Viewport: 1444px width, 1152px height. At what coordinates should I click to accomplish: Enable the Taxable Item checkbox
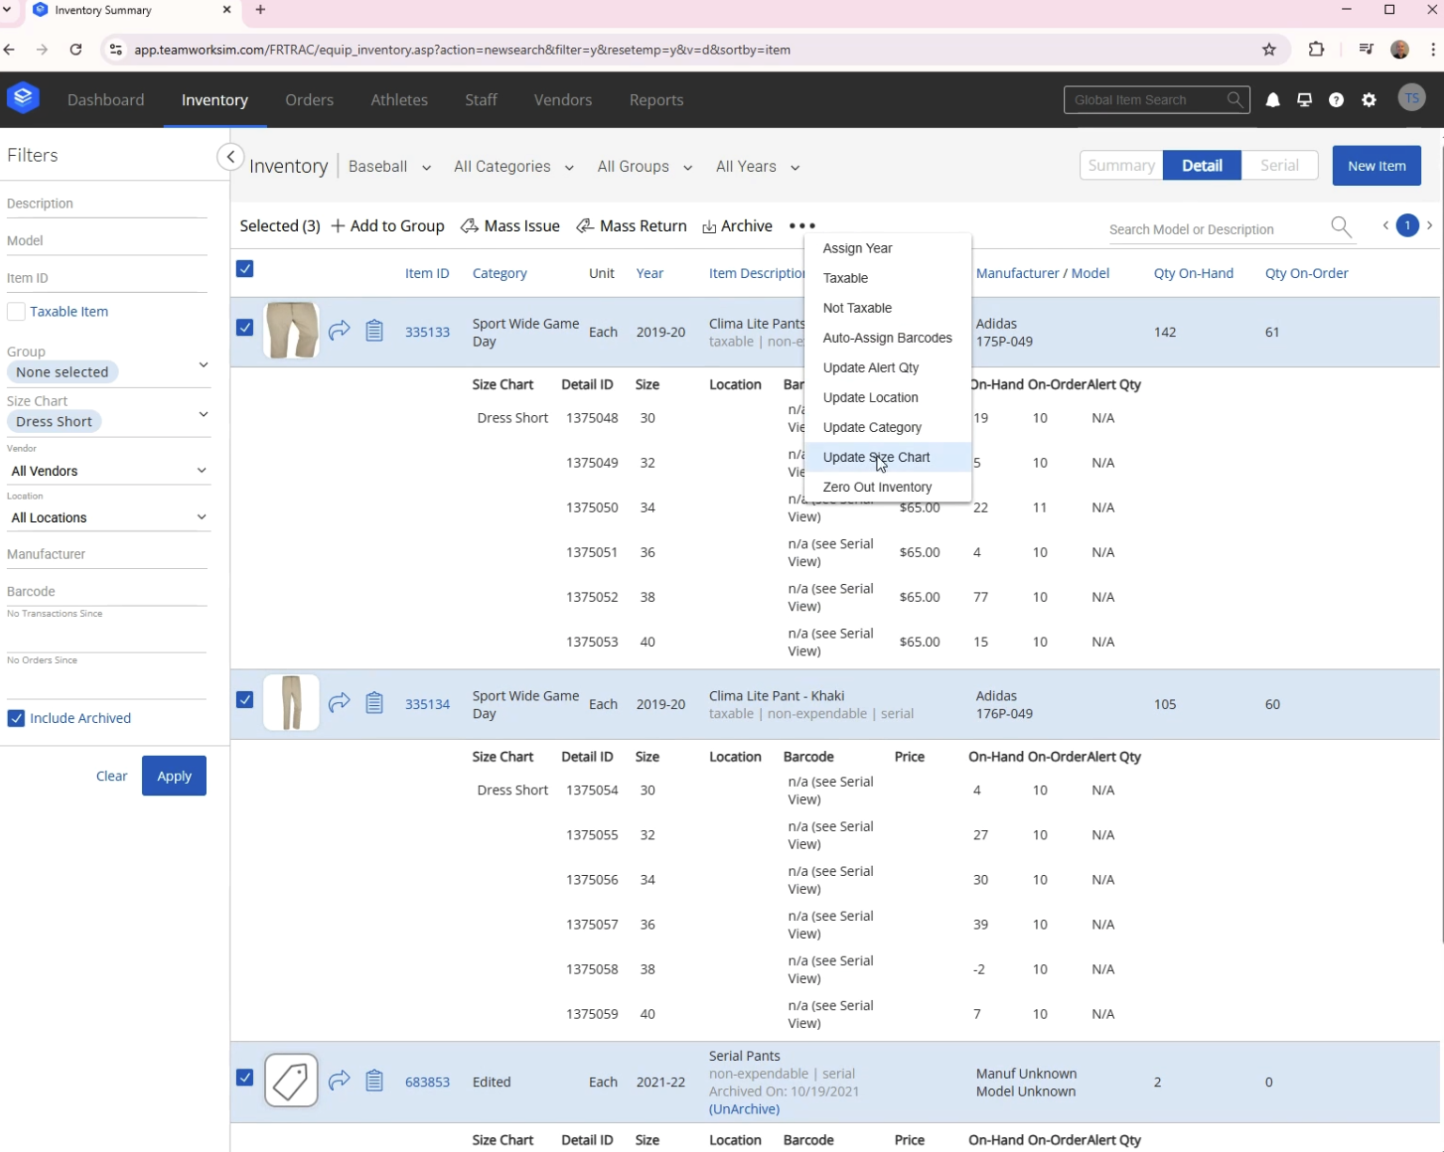pyautogui.click(x=16, y=312)
